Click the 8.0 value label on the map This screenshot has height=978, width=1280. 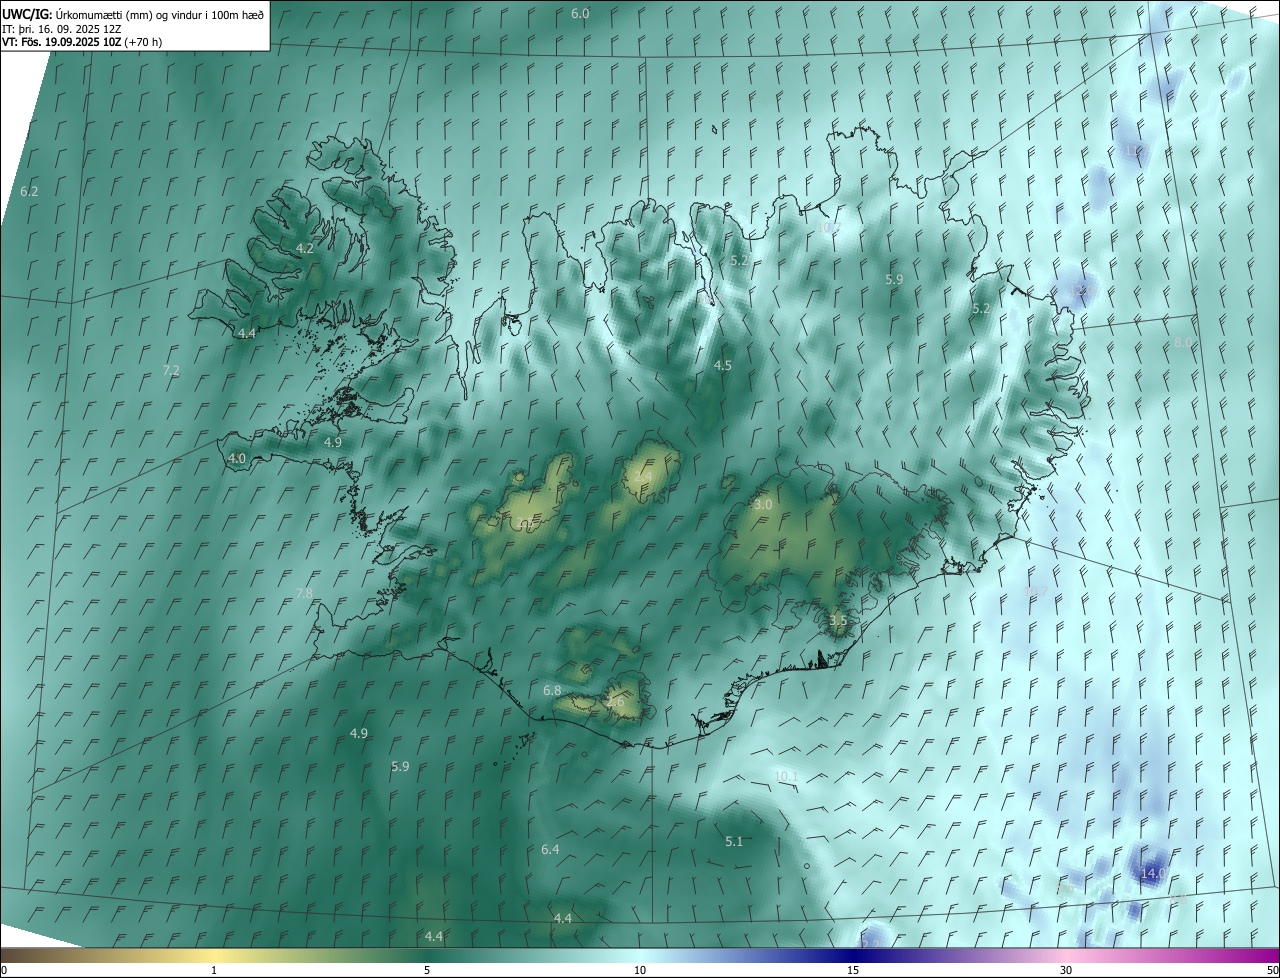[x=1183, y=343]
